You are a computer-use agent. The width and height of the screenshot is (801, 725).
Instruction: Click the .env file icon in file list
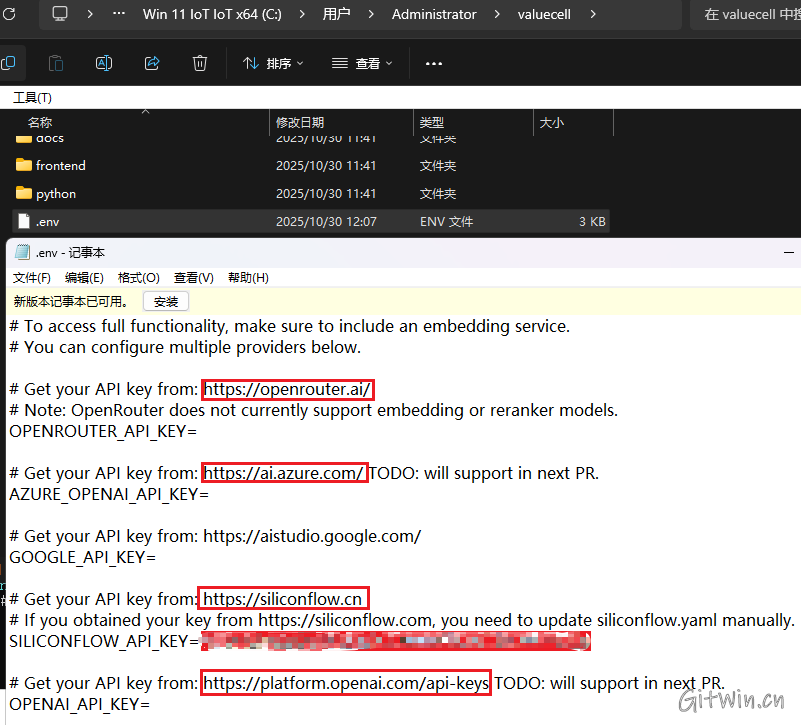(x=24, y=221)
